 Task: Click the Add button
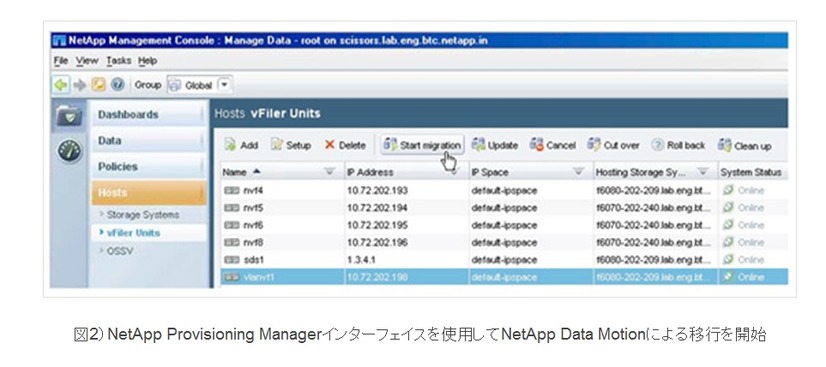241,145
